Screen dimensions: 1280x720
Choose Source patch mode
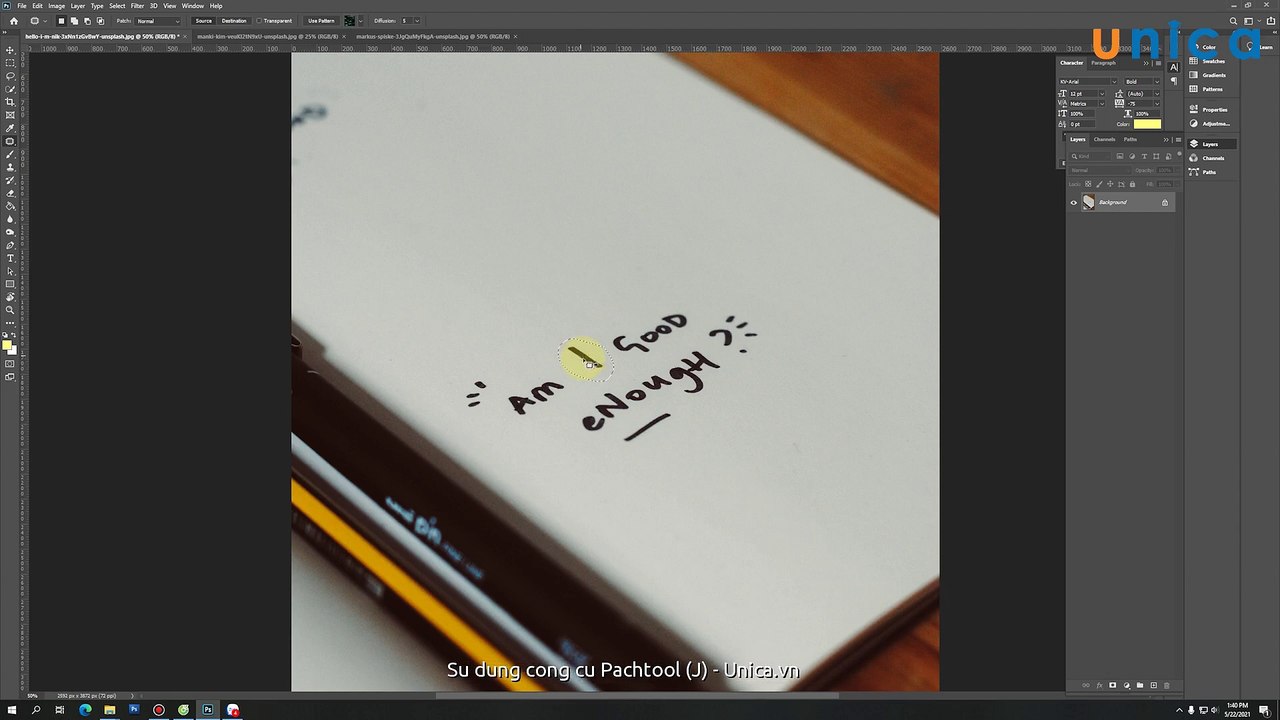click(x=204, y=21)
